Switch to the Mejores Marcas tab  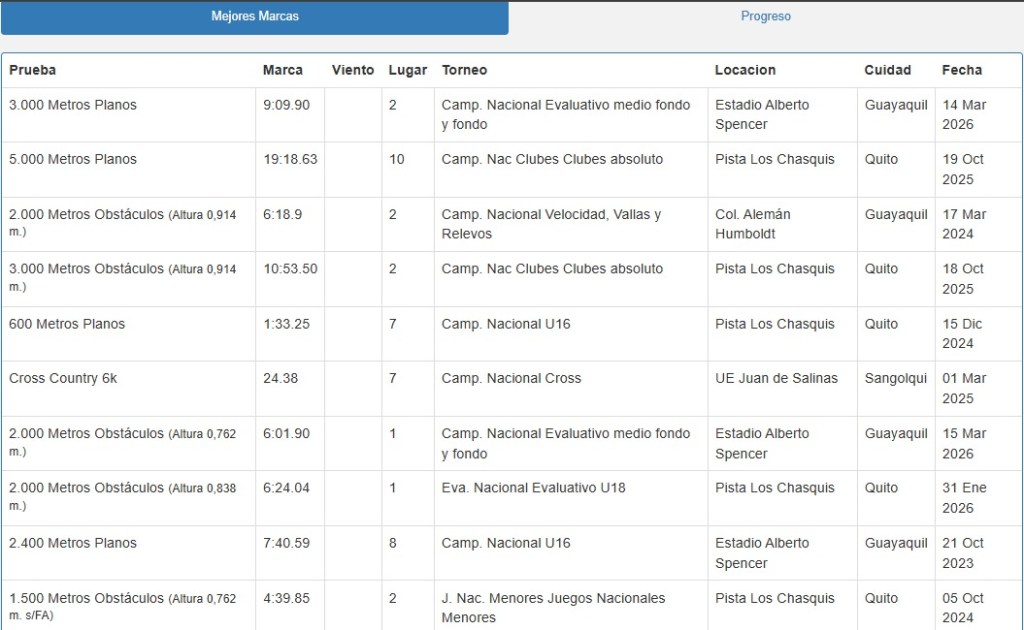[254, 17]
